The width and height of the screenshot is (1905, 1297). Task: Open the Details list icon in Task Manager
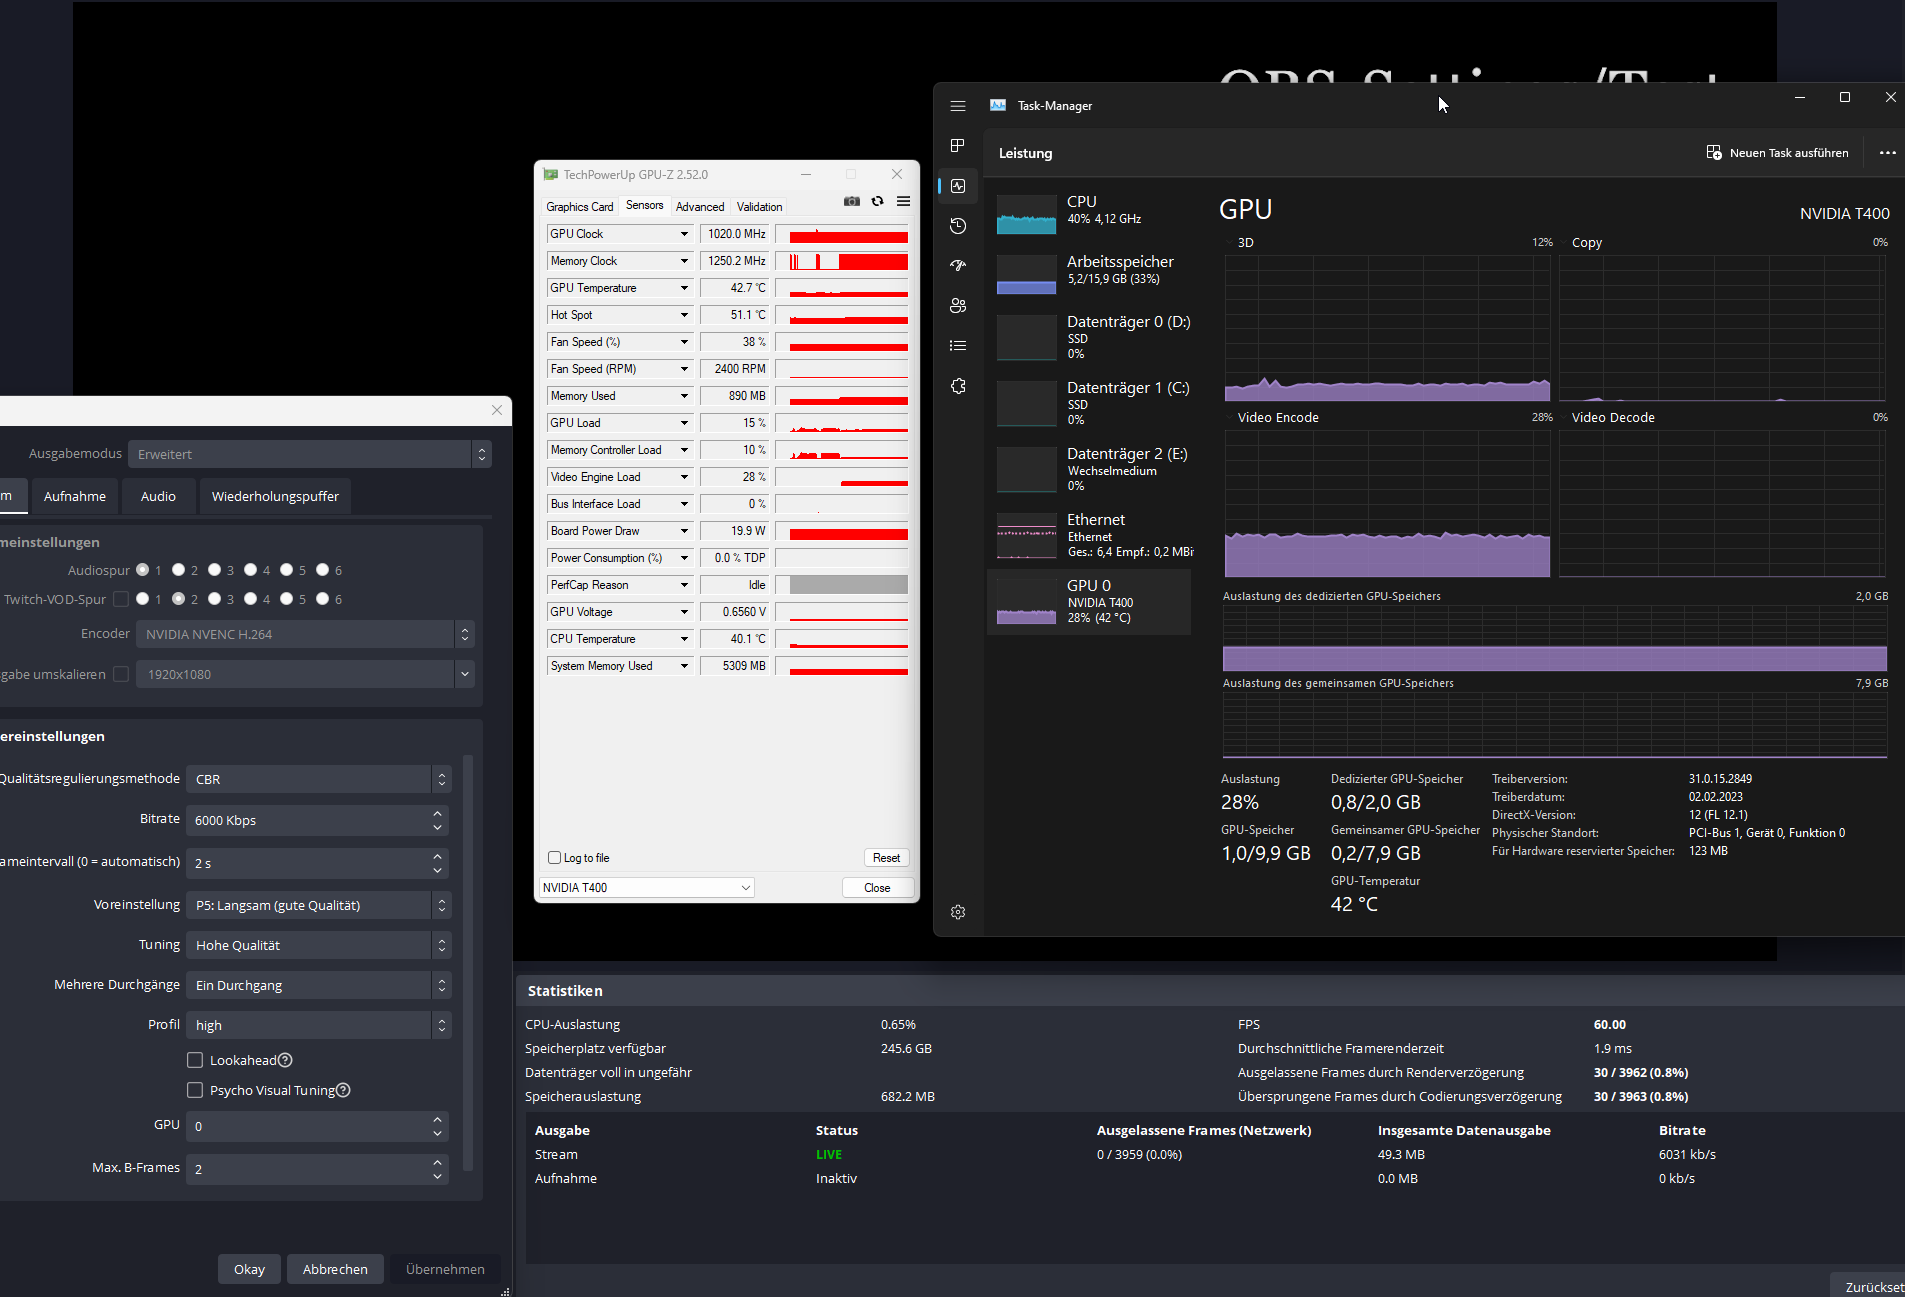coord(958,346)
